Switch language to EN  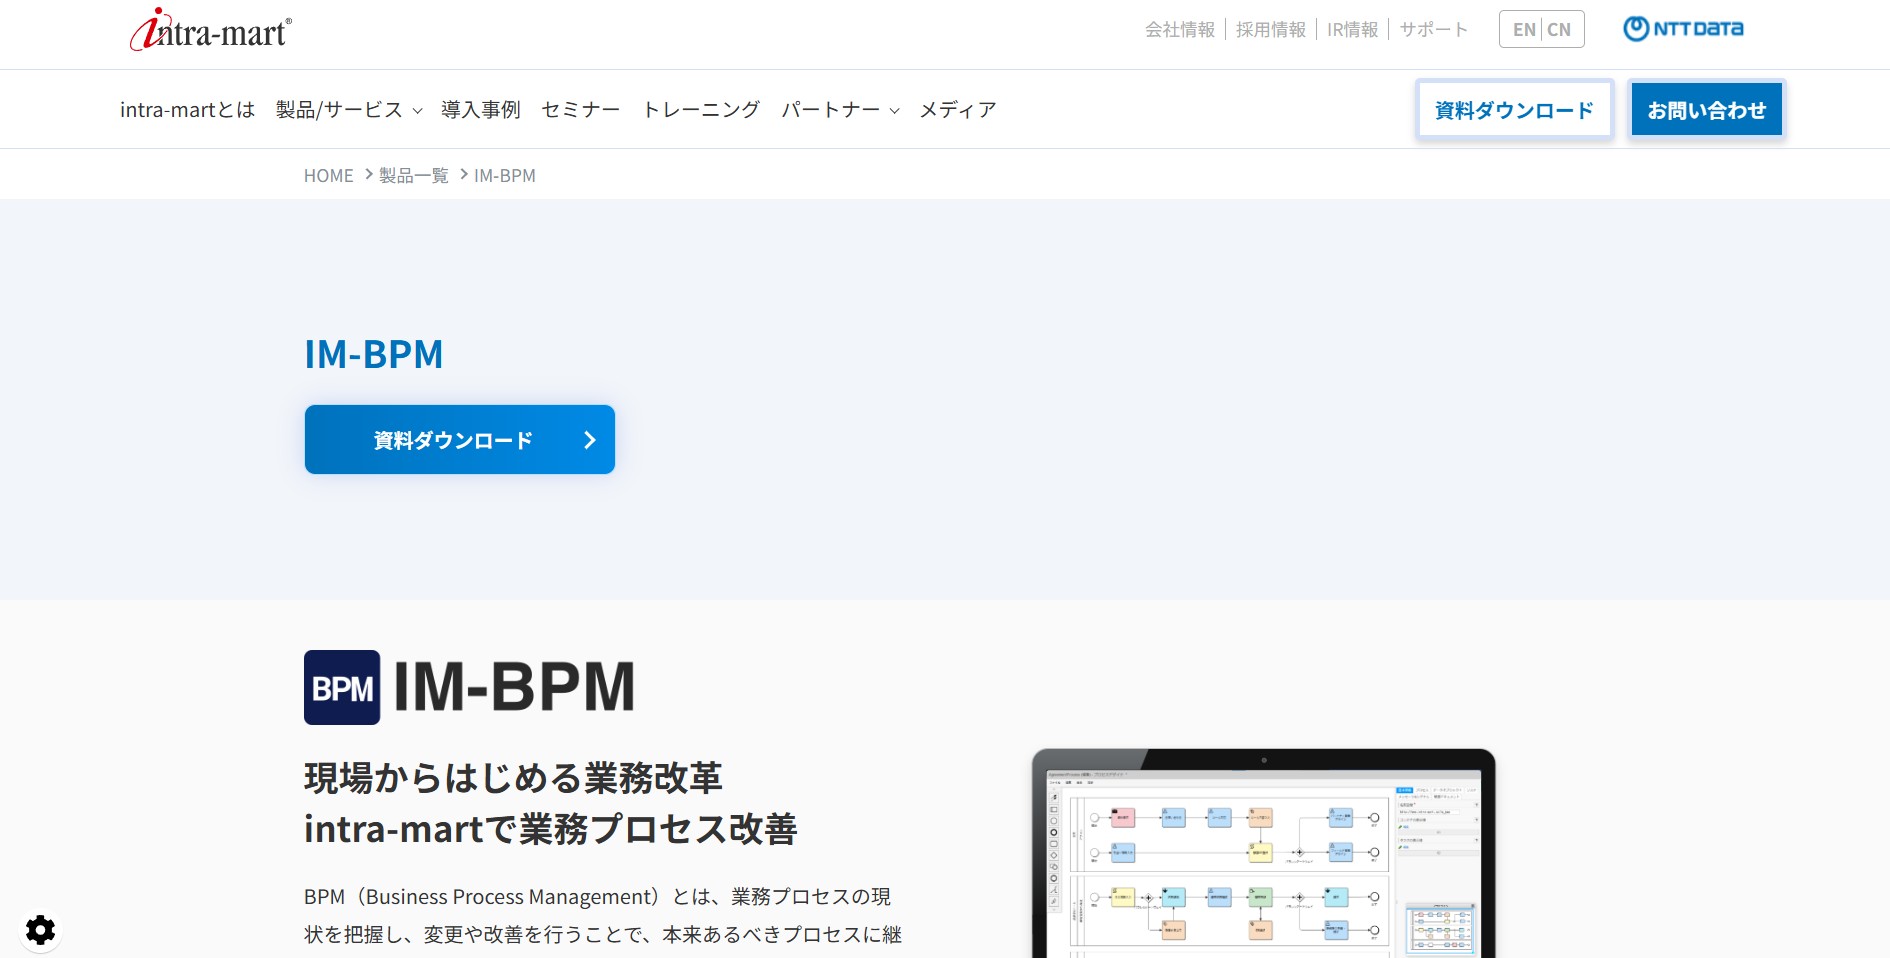pyautogui.click(x=1524, y=30)
